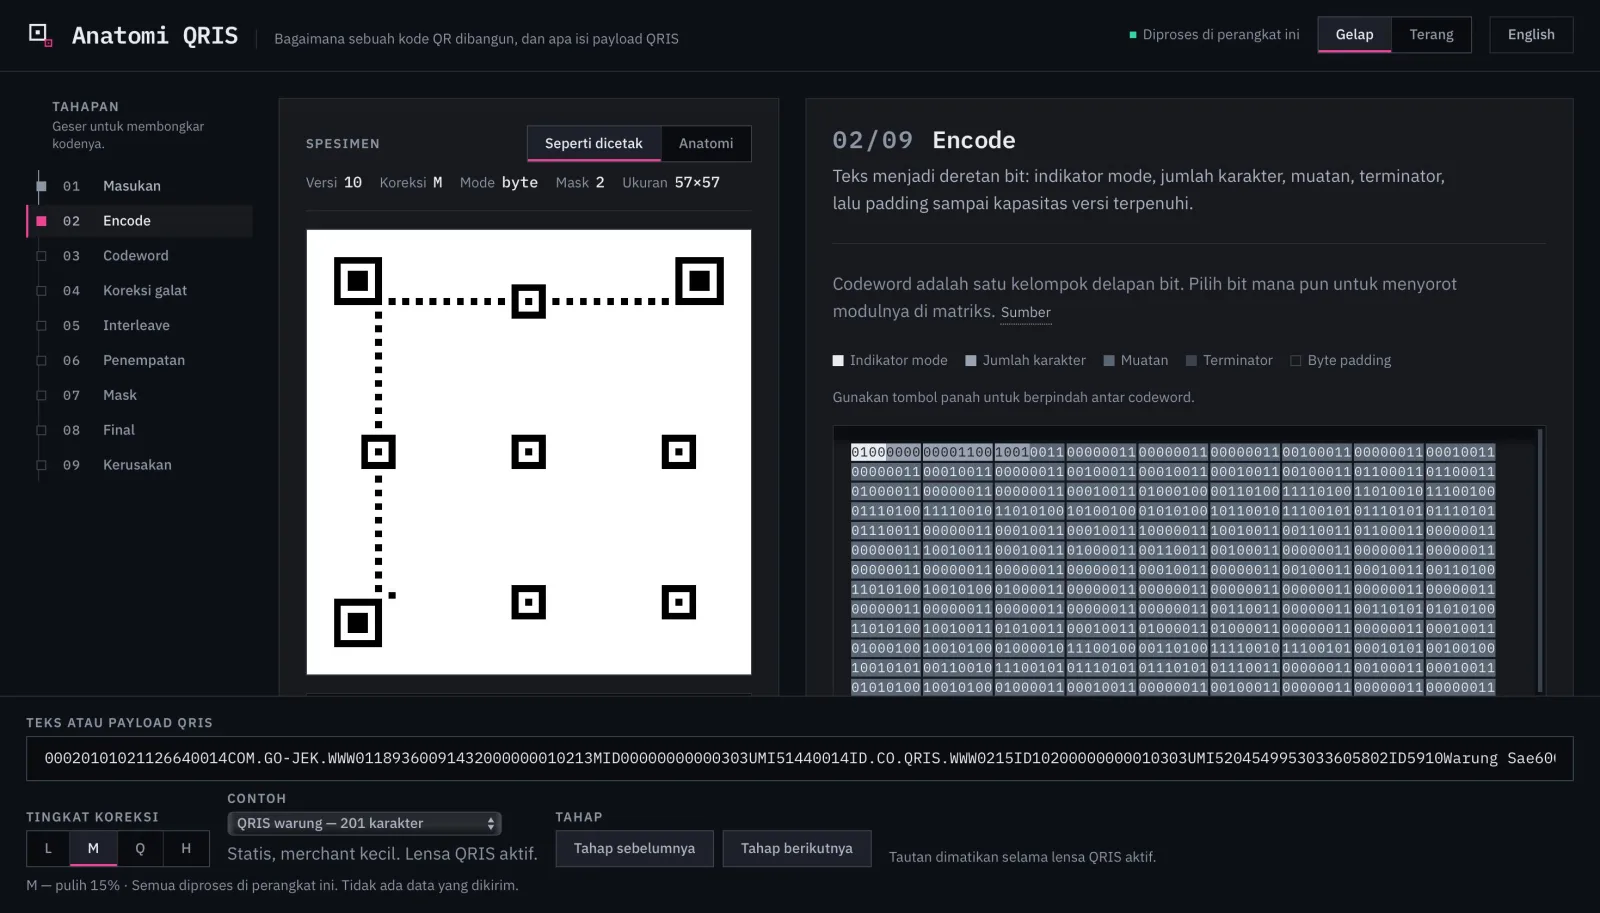Select correction level Q
1600x913 pixels.
140,849
